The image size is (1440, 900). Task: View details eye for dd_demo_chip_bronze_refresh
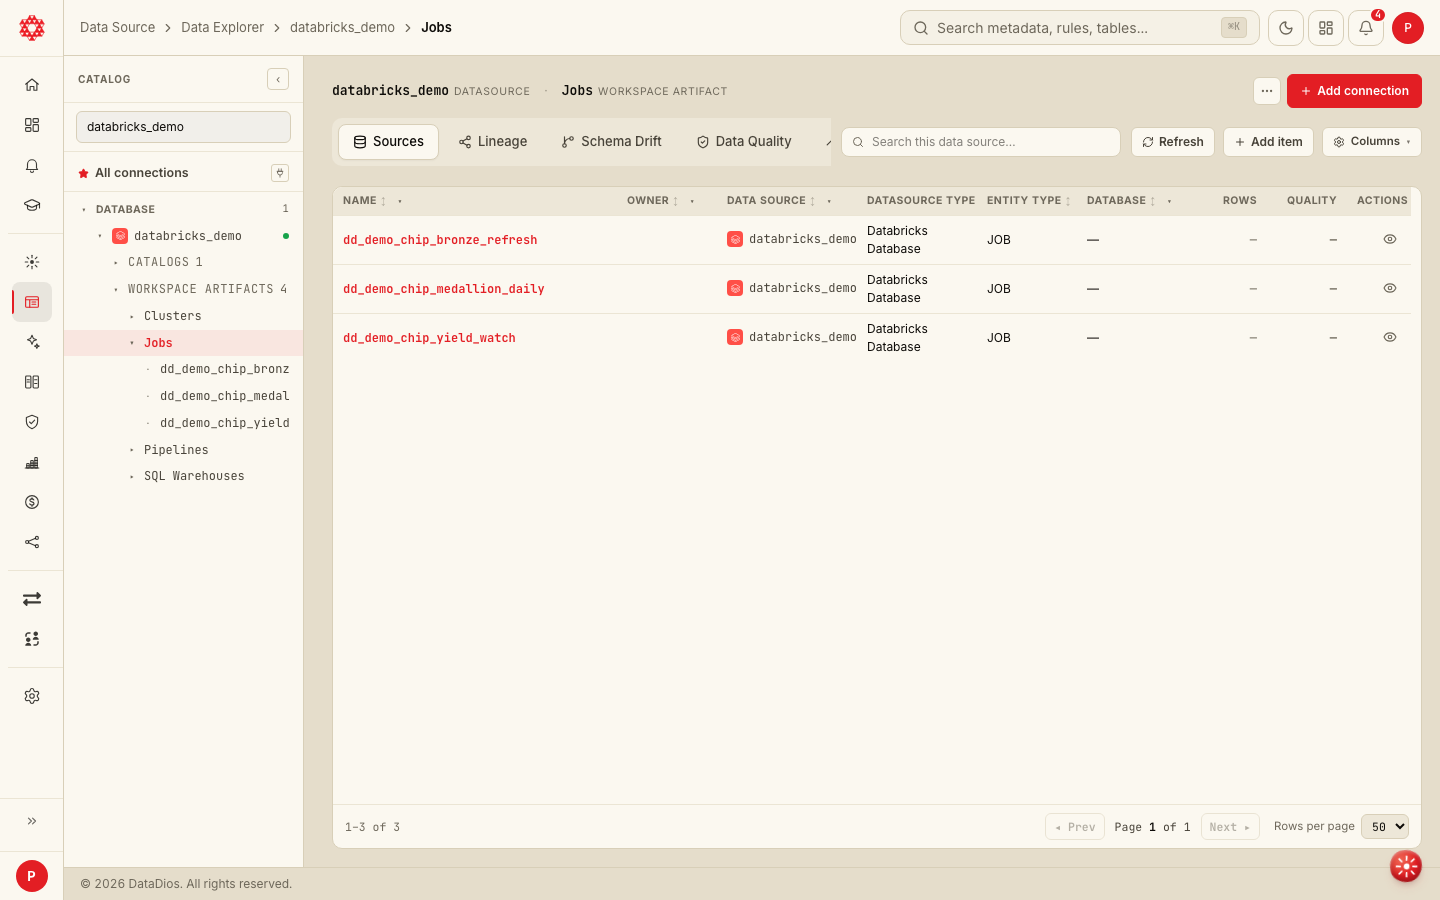pyautogui.click(x=1390, y=240)
